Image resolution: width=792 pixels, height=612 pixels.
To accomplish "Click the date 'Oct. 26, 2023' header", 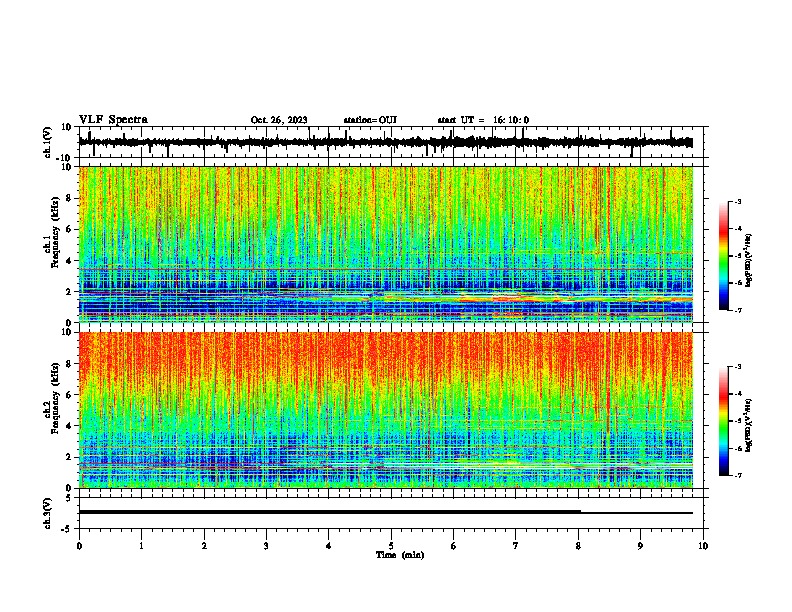I will coord(279,120).
